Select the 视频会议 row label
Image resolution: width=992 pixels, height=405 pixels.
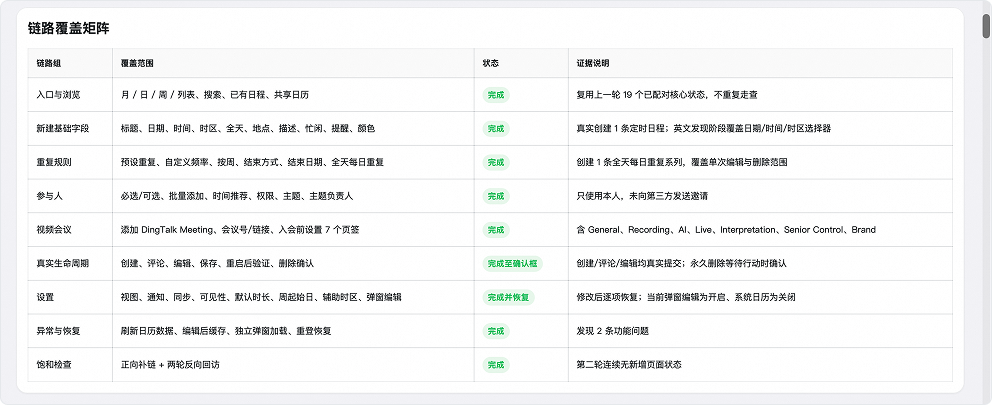[54, 230]
